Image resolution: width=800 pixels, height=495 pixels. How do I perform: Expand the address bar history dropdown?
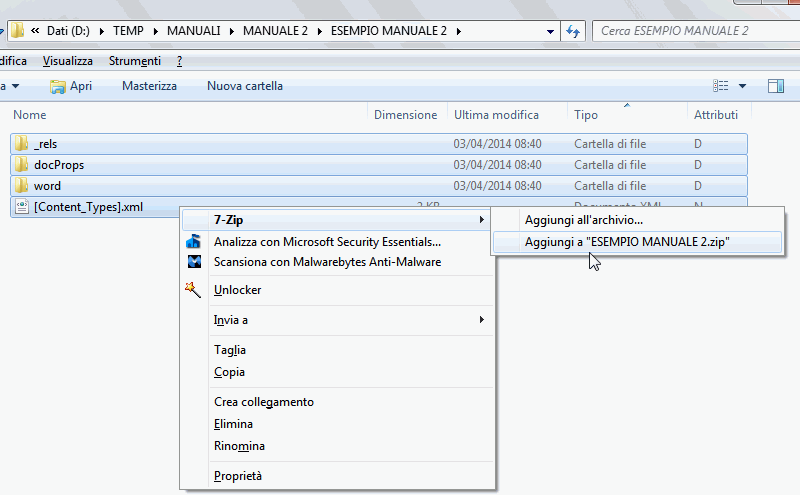550,31
